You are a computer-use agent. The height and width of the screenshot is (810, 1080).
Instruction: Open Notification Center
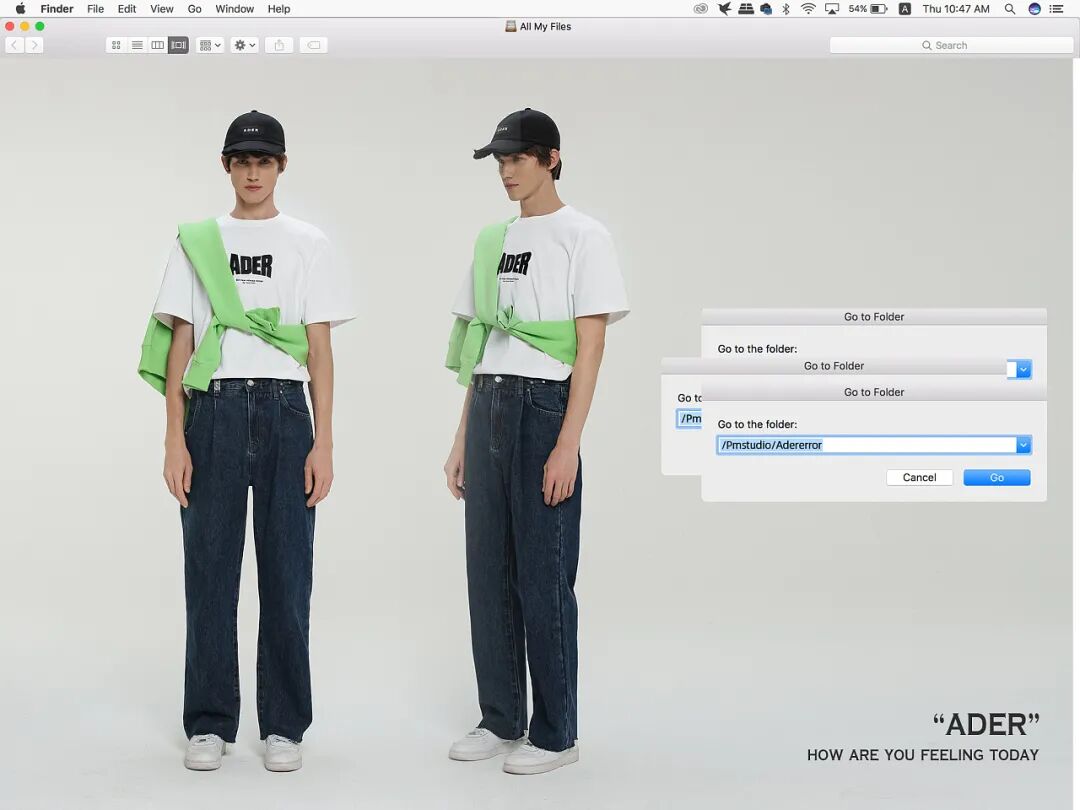tap(1056, 9)
